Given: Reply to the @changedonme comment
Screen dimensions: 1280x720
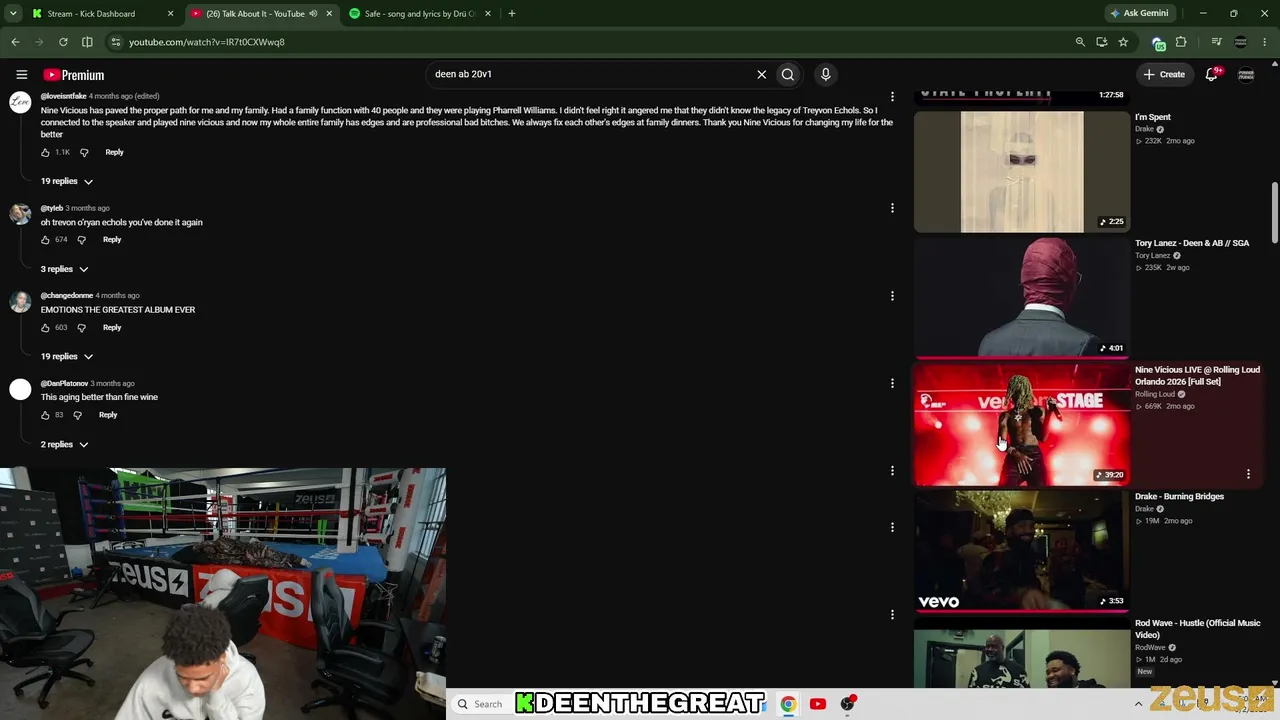Looking at the screenshot, I should 112,327.
